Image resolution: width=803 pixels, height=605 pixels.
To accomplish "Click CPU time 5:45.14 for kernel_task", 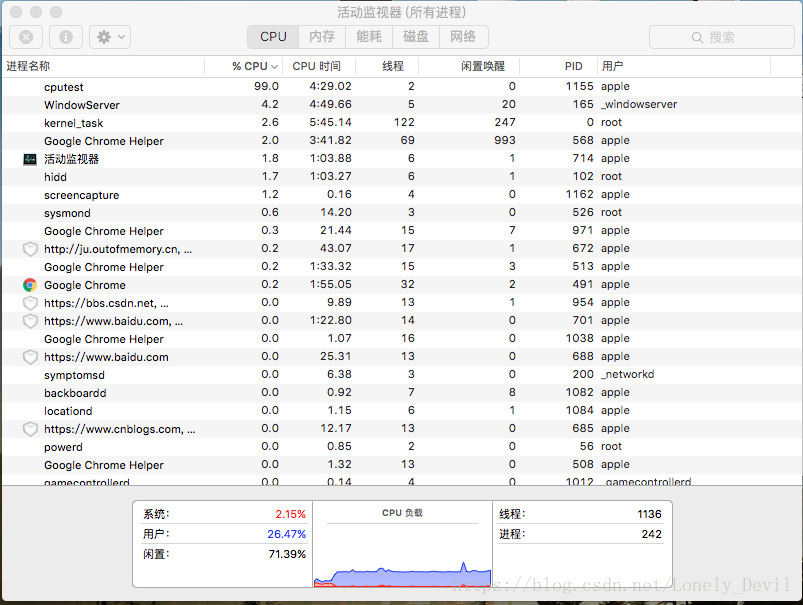I will (330, 122).
